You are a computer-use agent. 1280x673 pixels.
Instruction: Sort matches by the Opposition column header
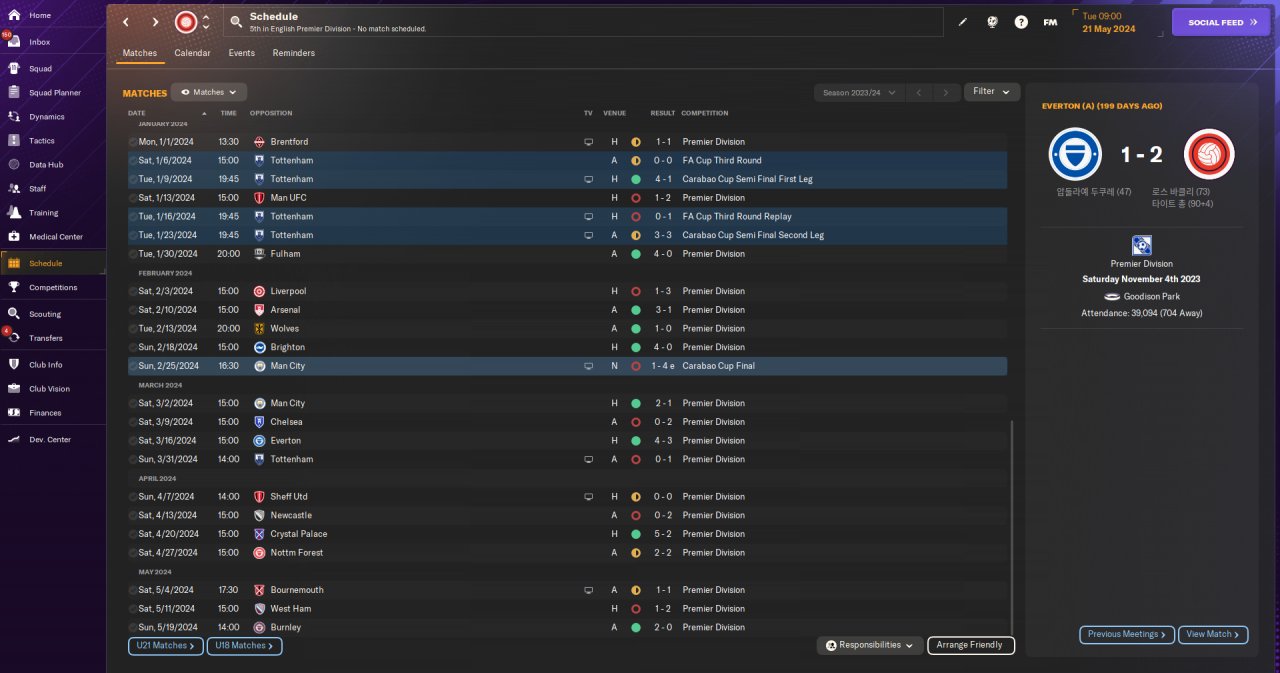click(x=271, y=113)
